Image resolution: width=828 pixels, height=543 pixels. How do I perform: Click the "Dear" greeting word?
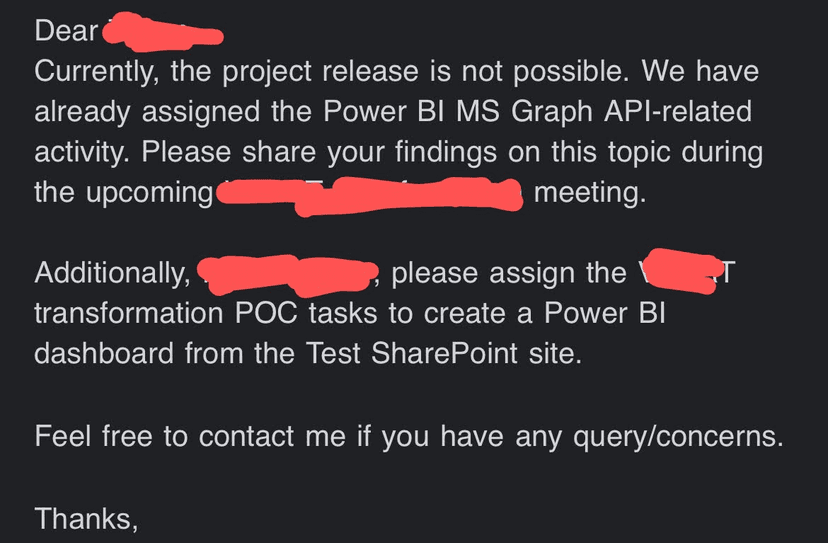click(66, 31)
